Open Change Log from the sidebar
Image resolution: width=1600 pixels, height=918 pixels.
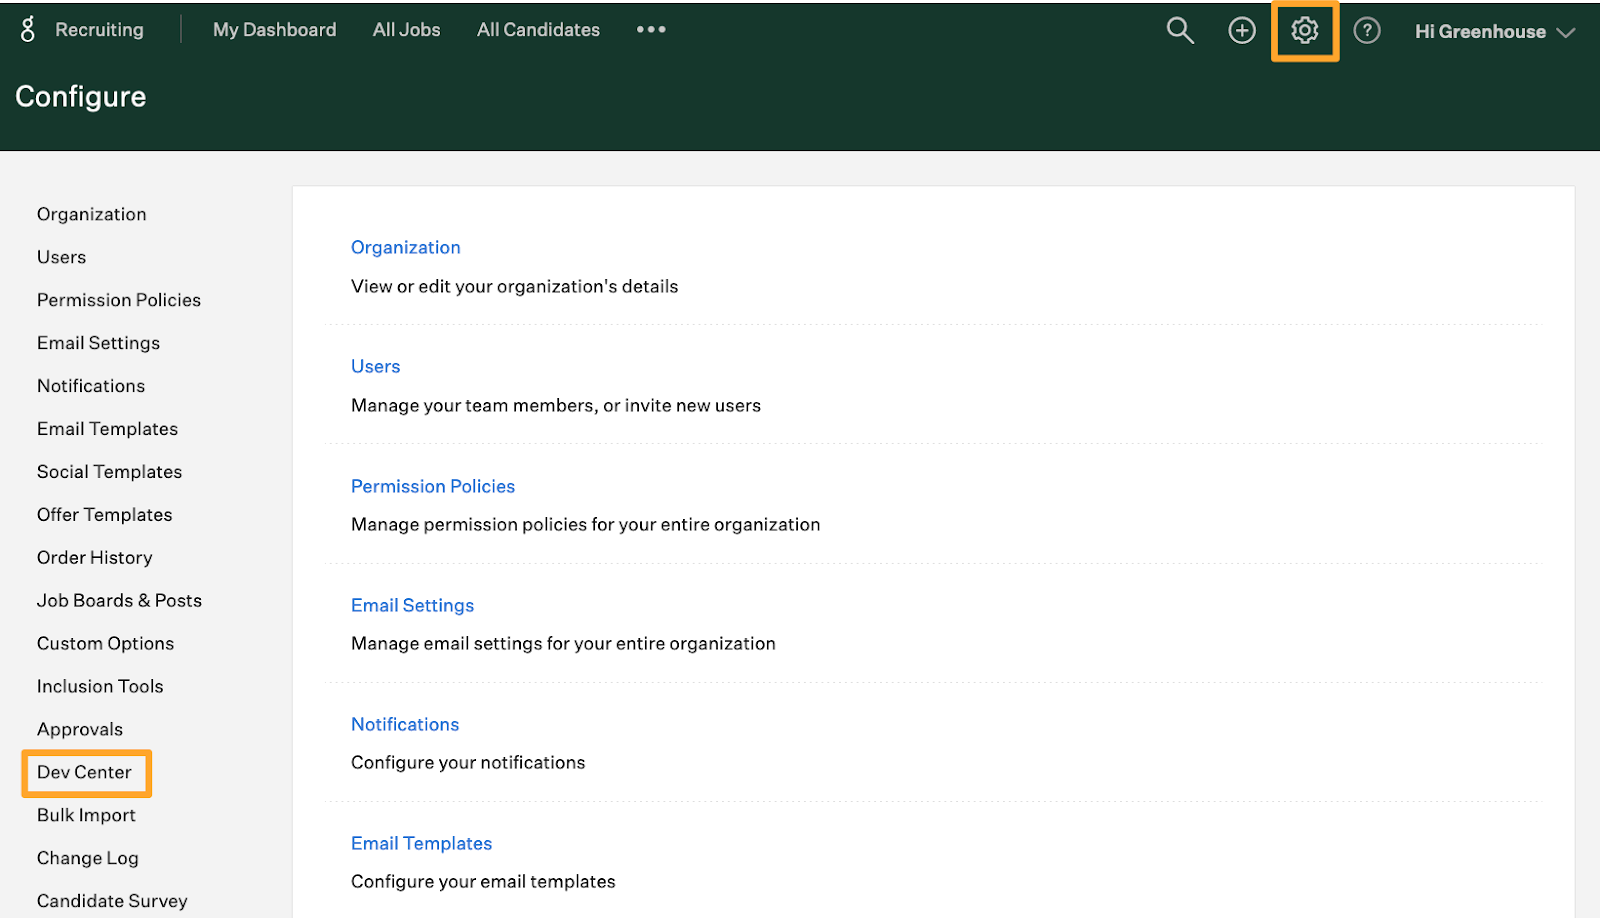point(87,858)
